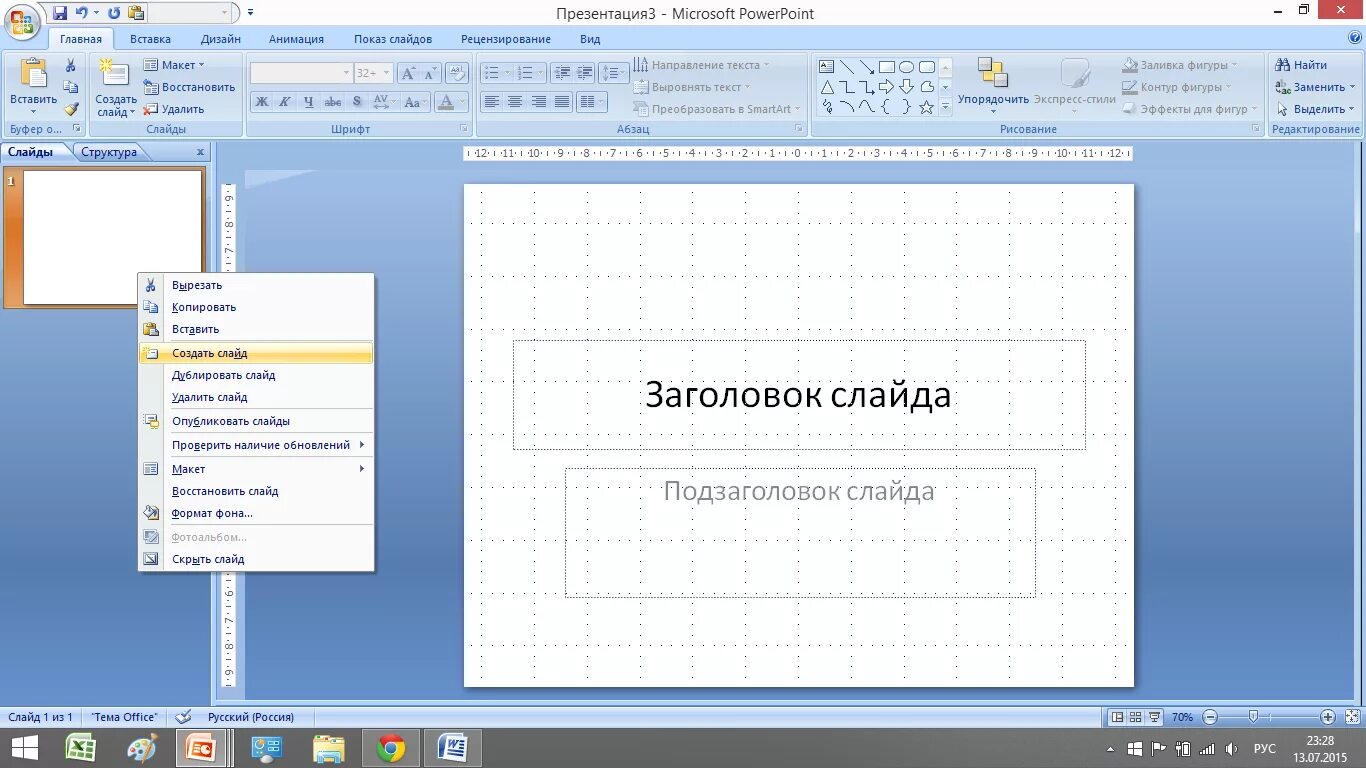The width and height of the screenshot is (1366, 768).
Task: Center-align the text
Action: (x=515, y=102)
